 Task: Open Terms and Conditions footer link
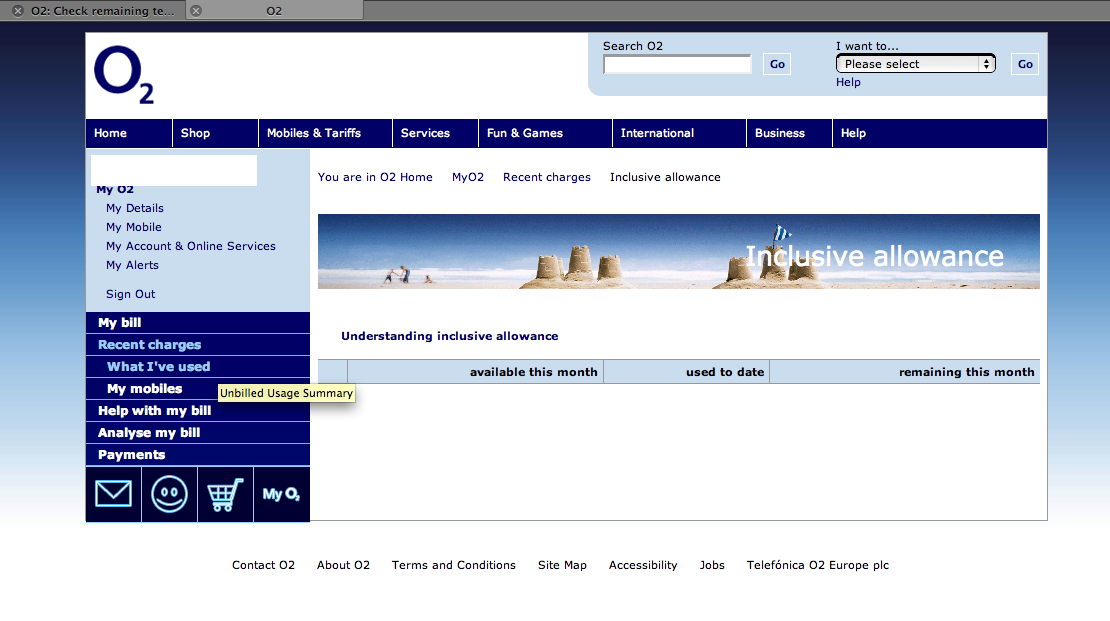tap(454, 565)
